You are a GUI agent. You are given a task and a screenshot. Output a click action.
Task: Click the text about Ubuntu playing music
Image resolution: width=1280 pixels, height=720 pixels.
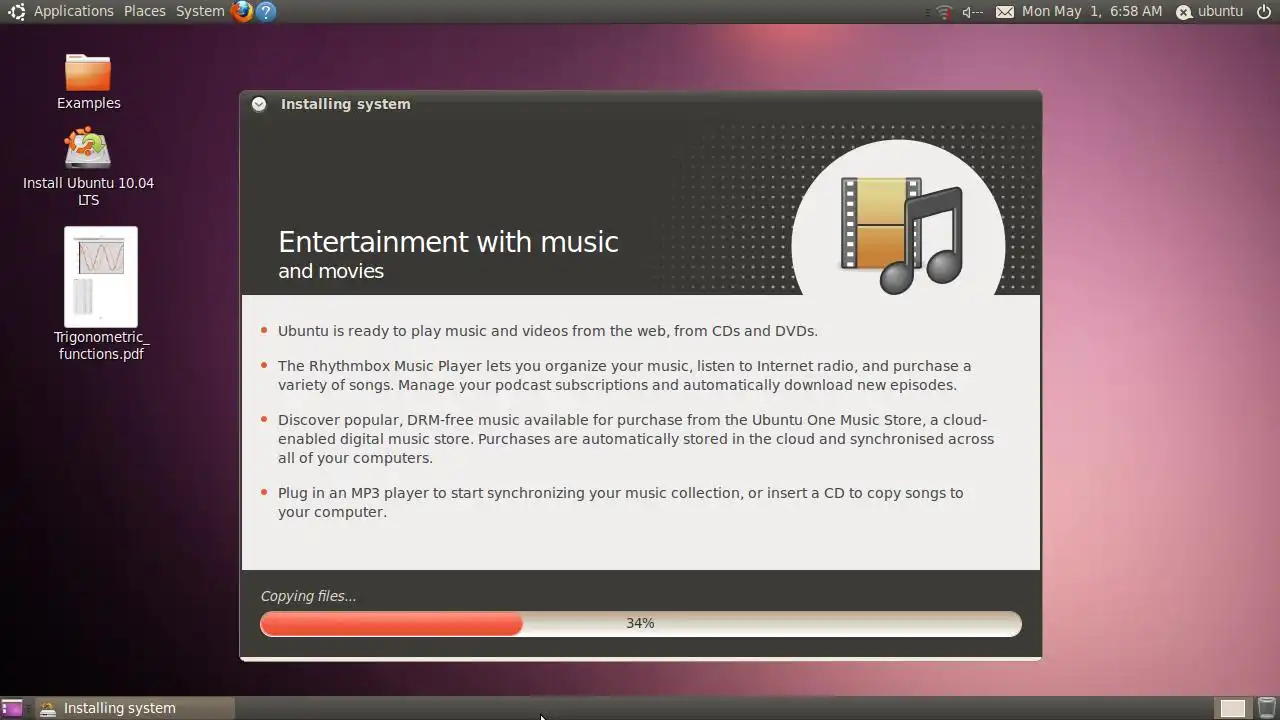click(x=548, y=331)
